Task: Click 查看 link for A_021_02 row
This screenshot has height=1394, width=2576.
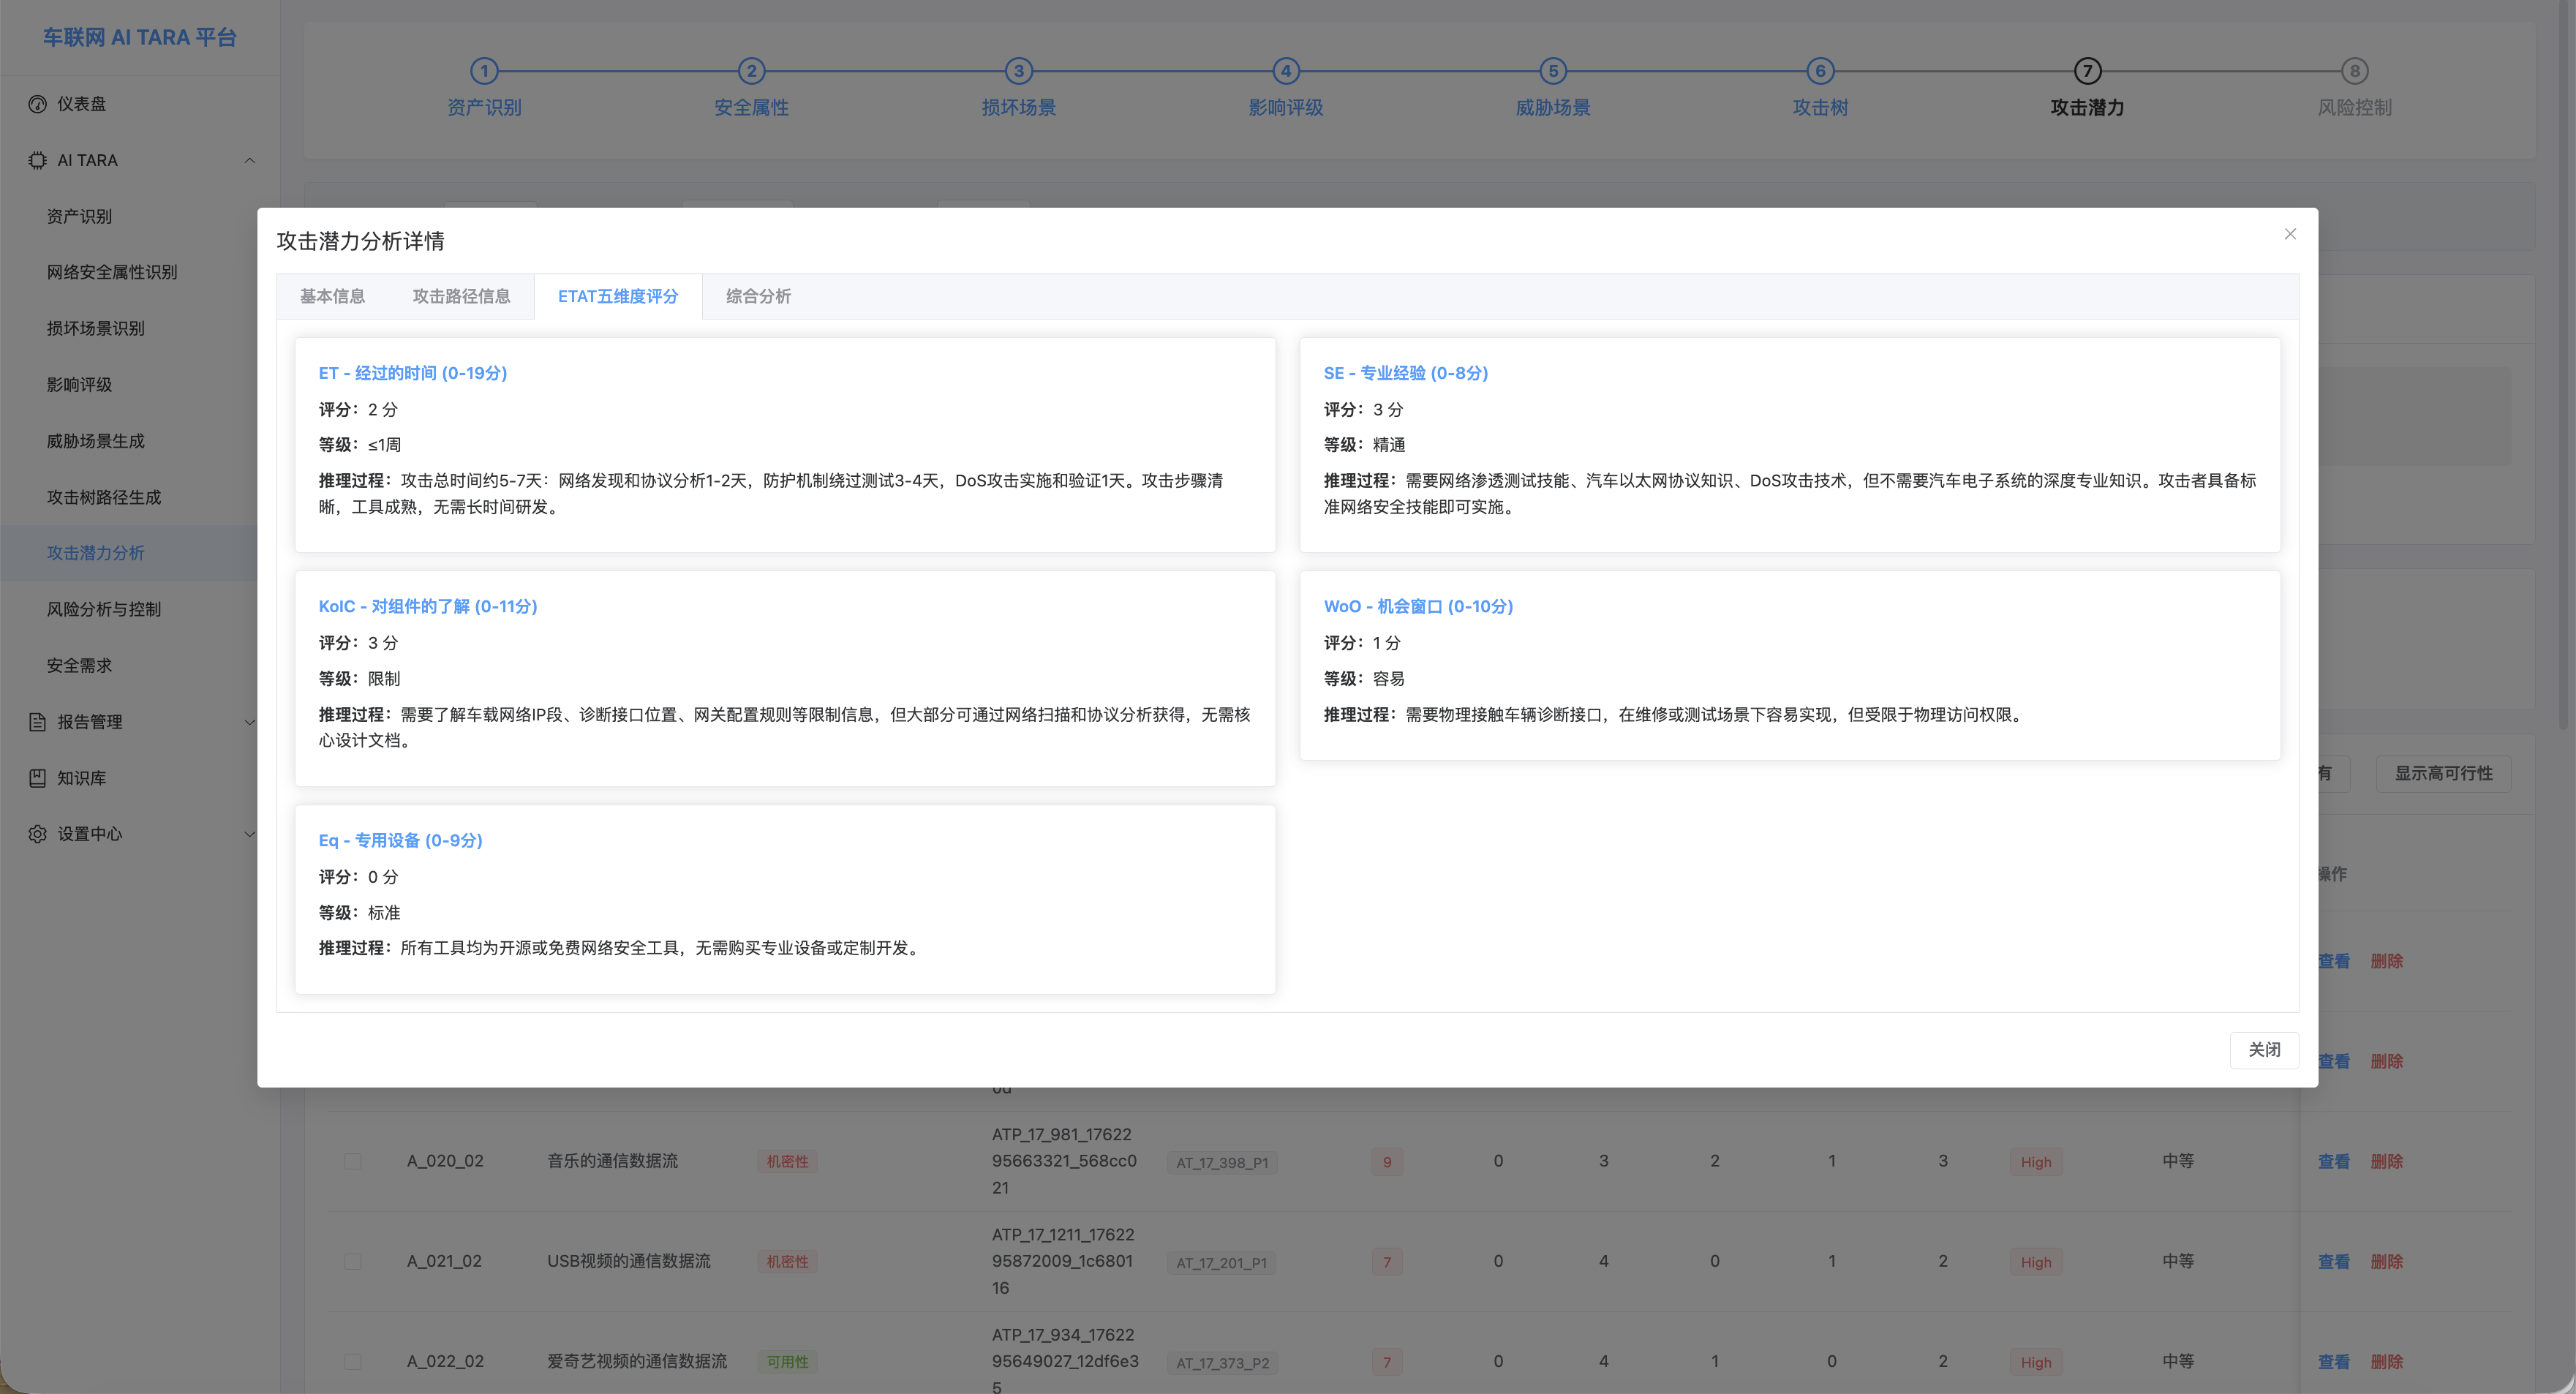Action: click(x=2333, y=1261)
